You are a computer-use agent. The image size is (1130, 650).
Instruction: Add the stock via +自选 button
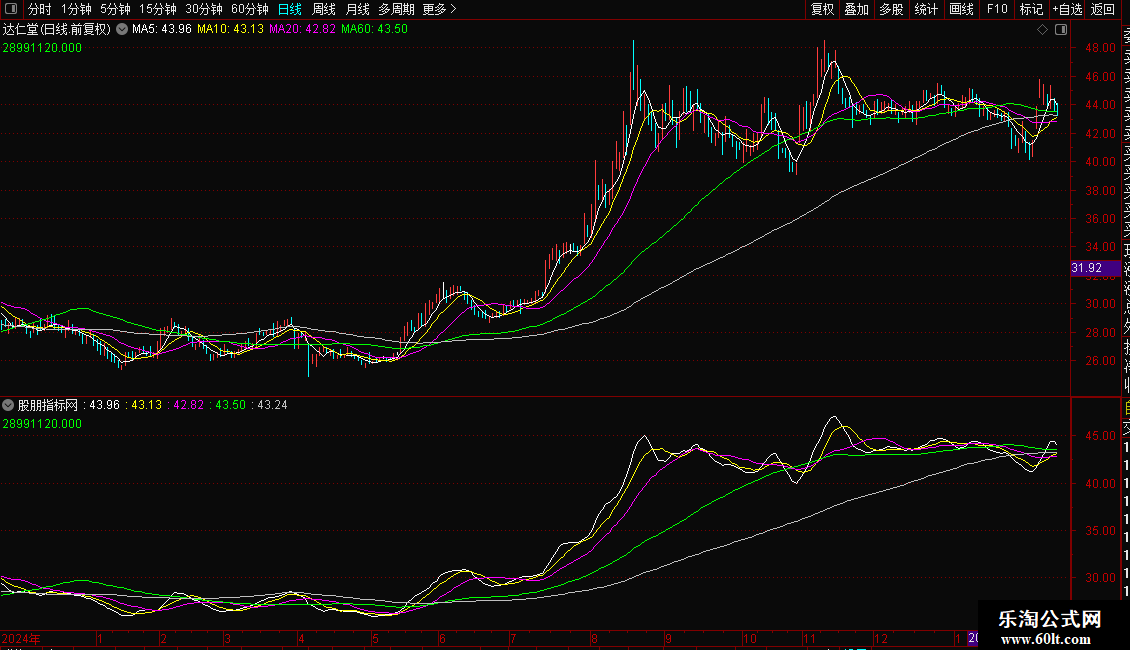[x=1067, y=9]
